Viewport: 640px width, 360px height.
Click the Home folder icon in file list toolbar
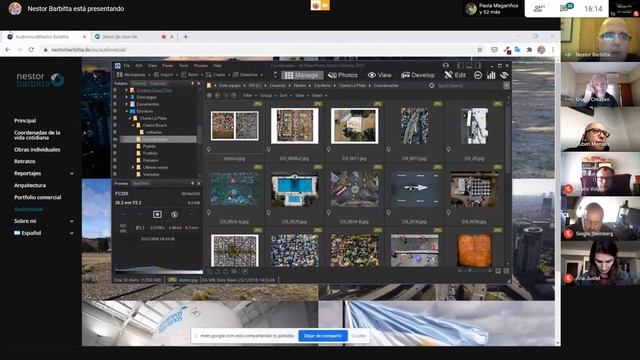point(209,96)
